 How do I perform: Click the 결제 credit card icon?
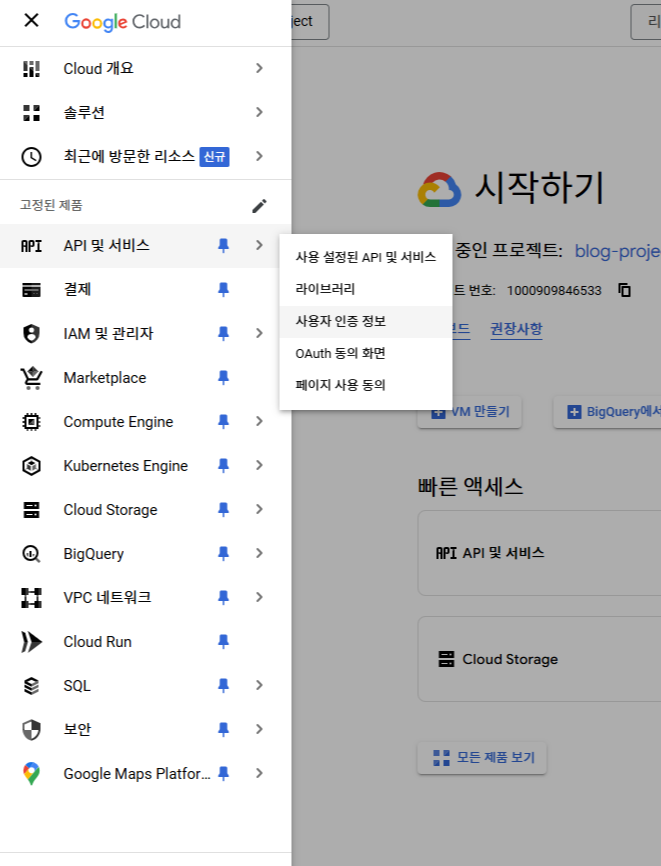(31, 289)
